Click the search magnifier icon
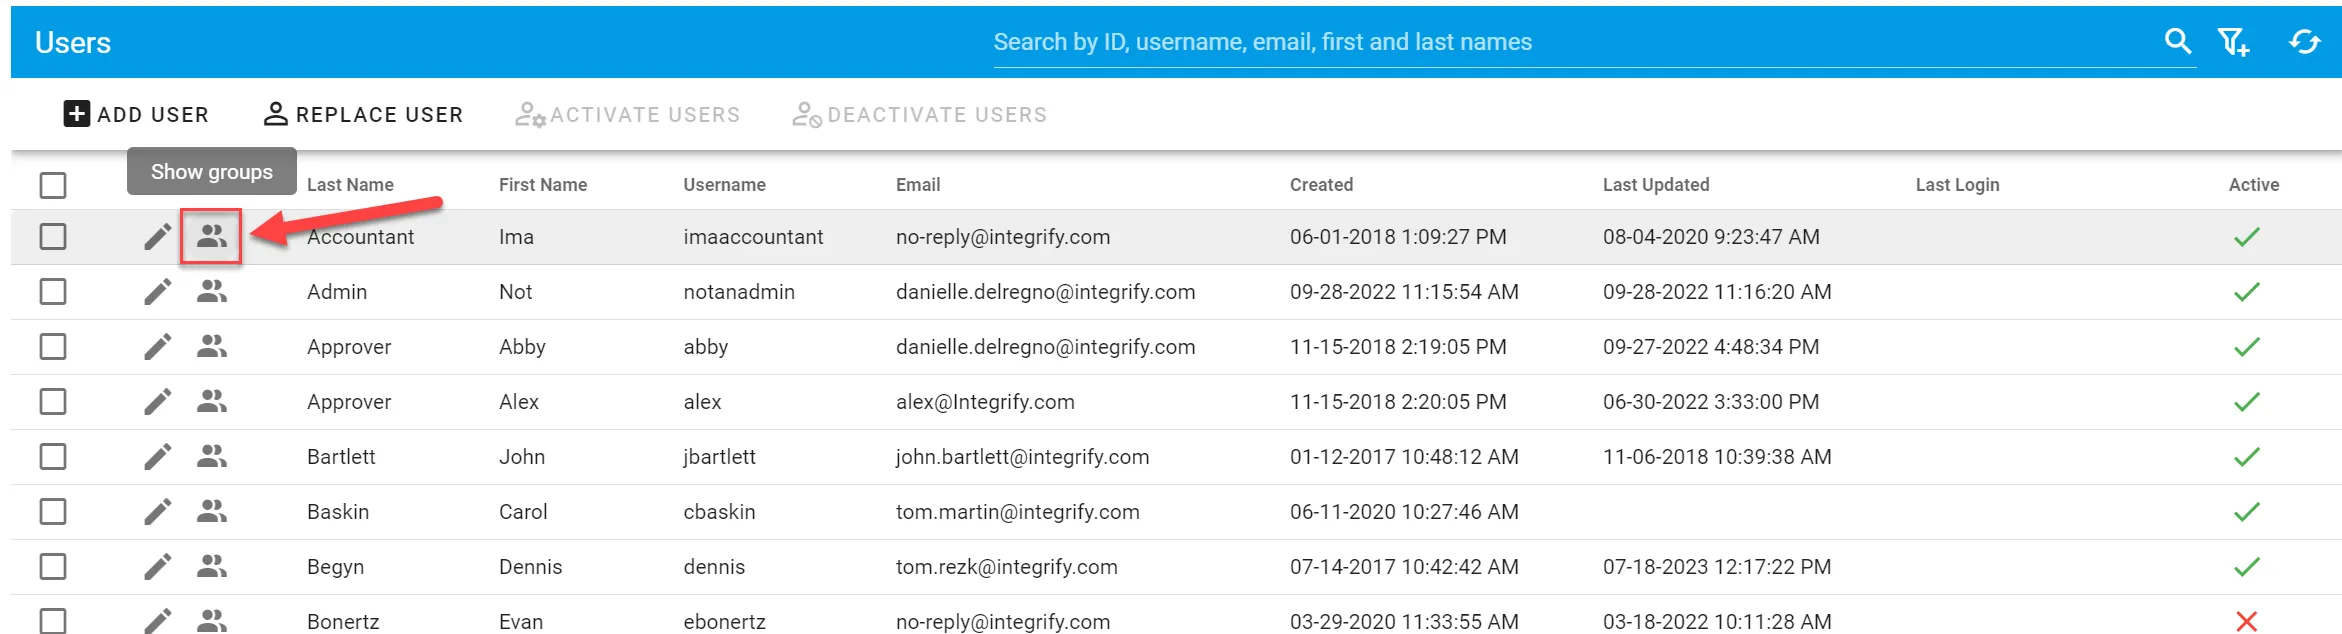This screenshot has height=634, width=2342. point(2177,42)
